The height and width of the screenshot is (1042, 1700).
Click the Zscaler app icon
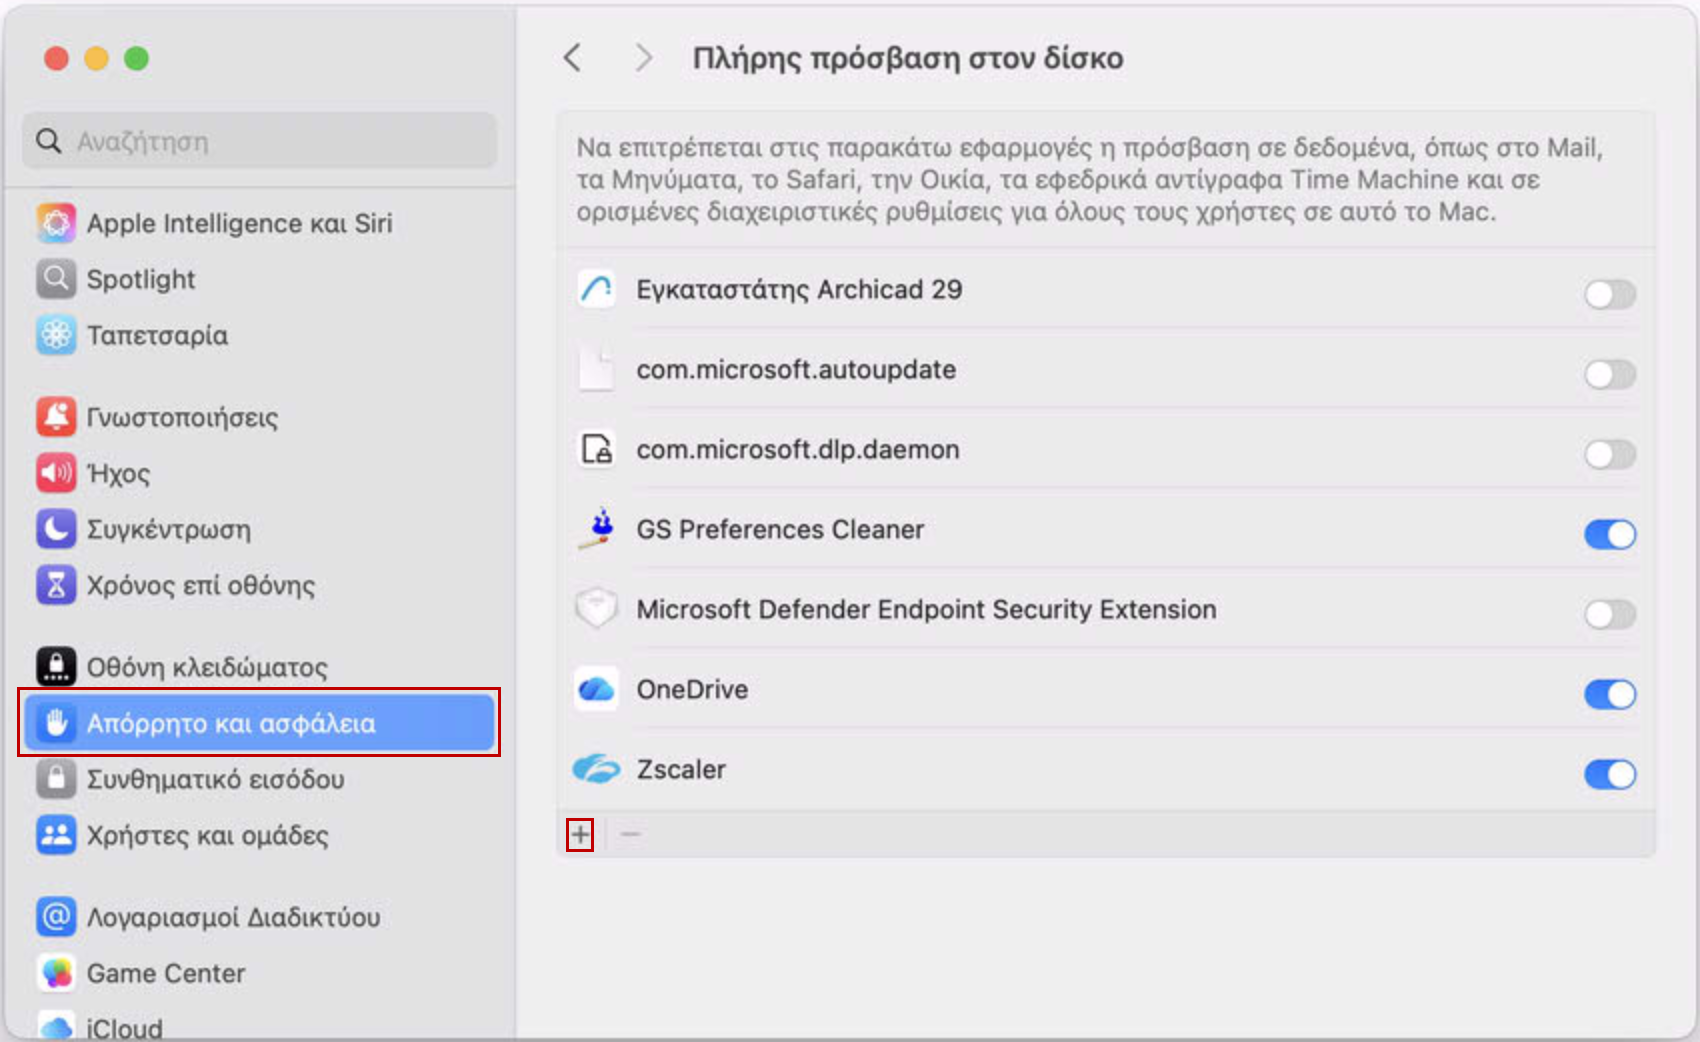coord(597,769)
